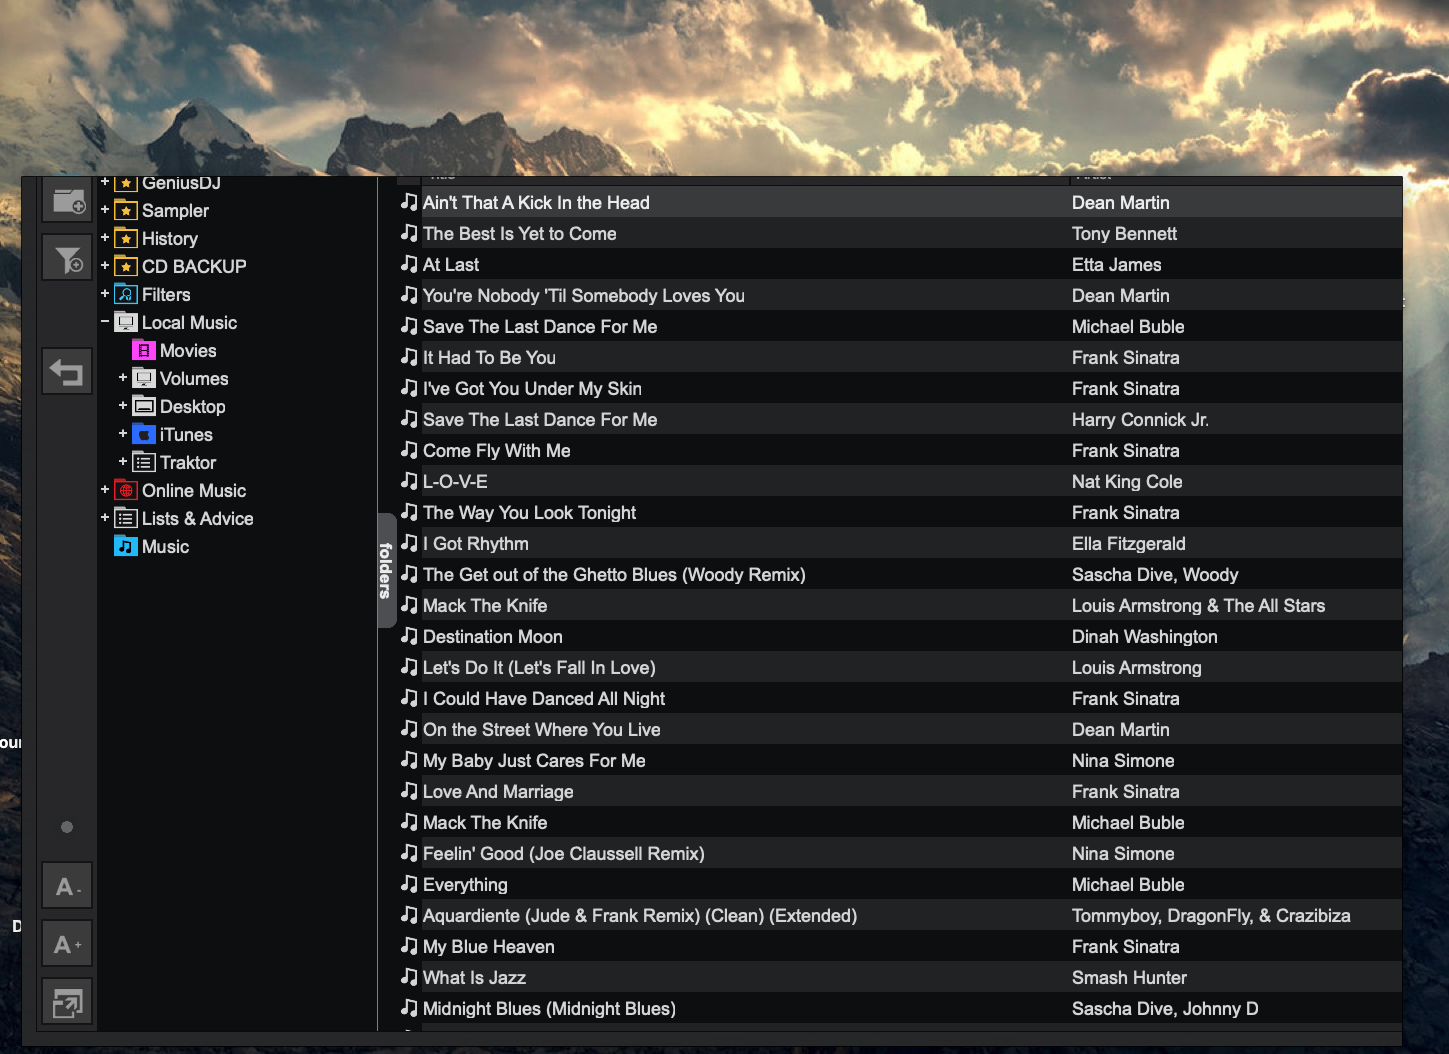The width and height of the screenshot is (1449, 1054).
Task: Click note icon beside At Last
Action: pos(409,264)
